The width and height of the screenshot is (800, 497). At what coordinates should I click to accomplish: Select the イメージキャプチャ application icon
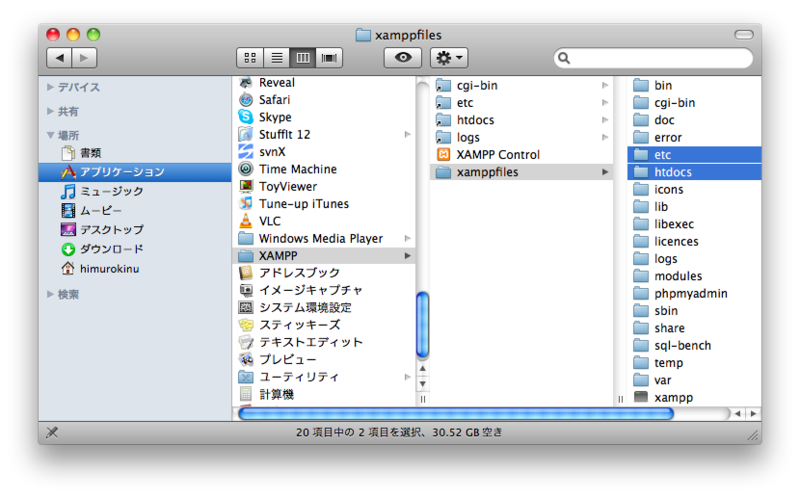[246, 290]
